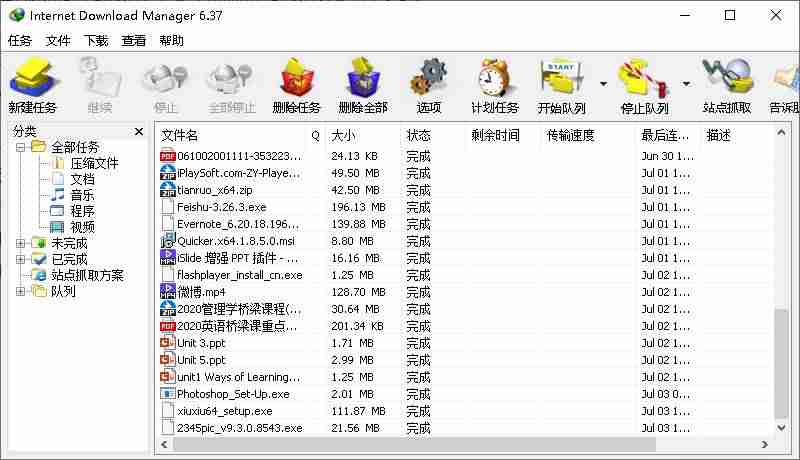Select 程序 category in the tree

[x=82, y=211]
